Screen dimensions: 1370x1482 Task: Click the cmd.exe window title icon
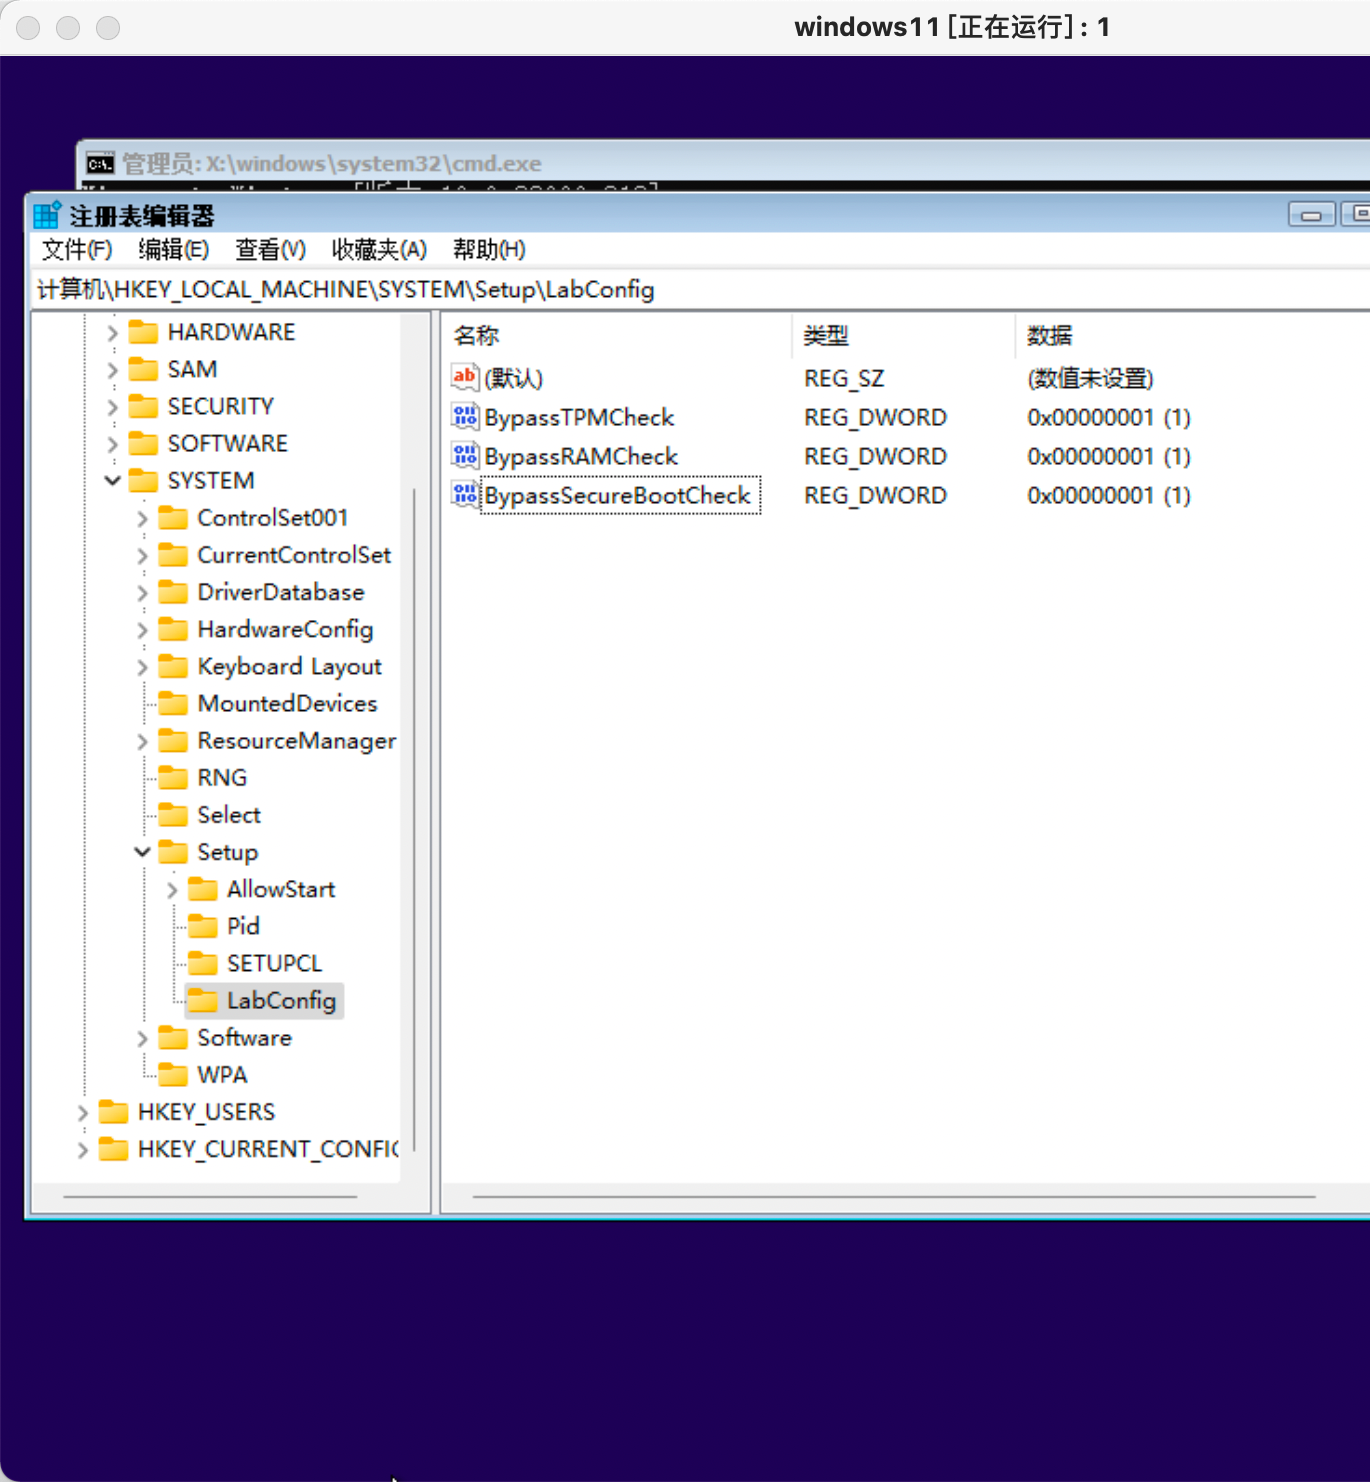pos(100,164)
